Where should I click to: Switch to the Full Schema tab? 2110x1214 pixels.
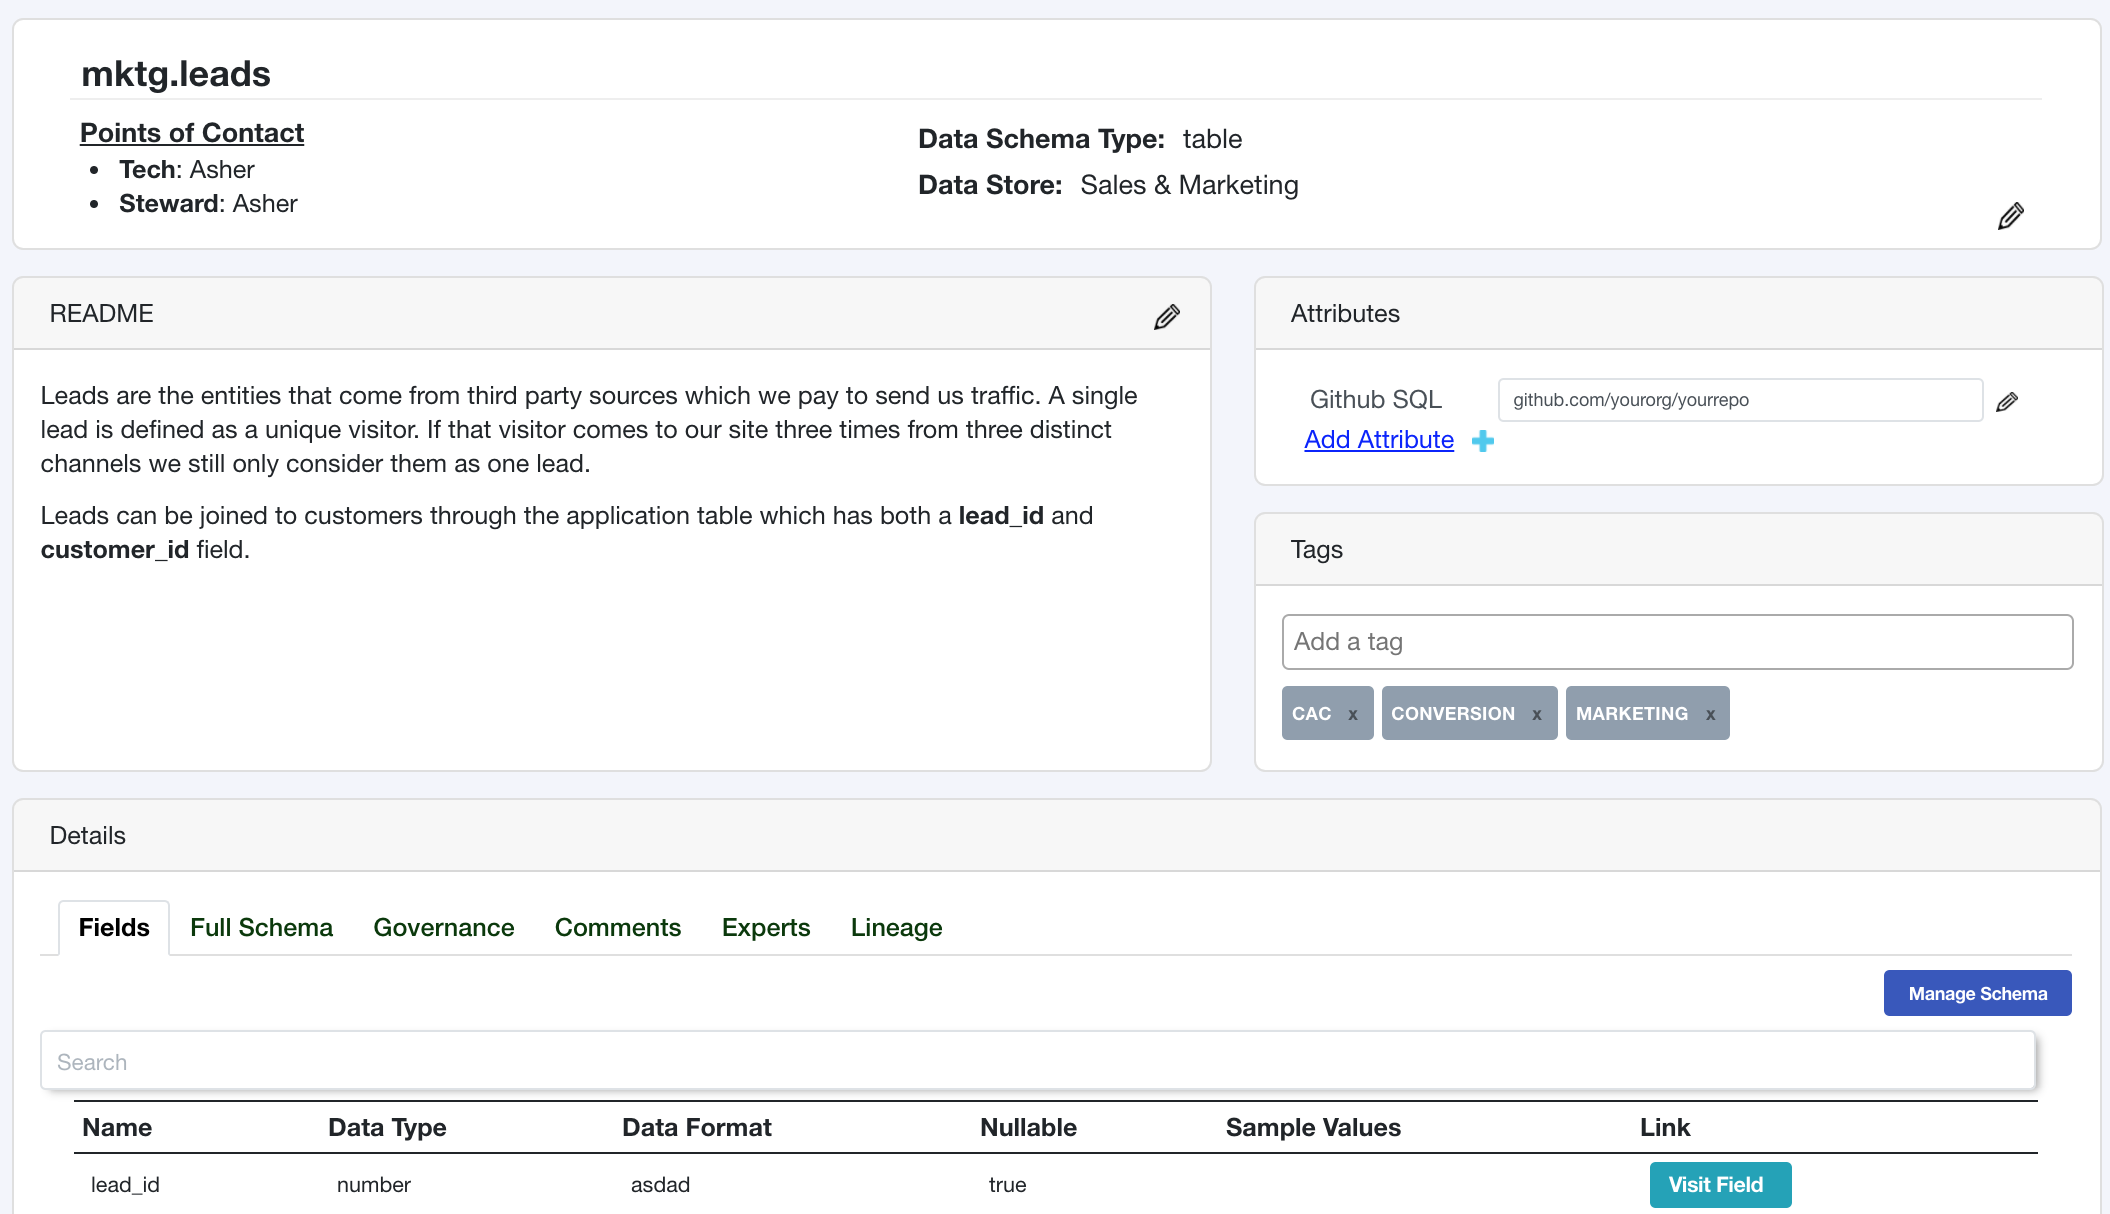261,928
